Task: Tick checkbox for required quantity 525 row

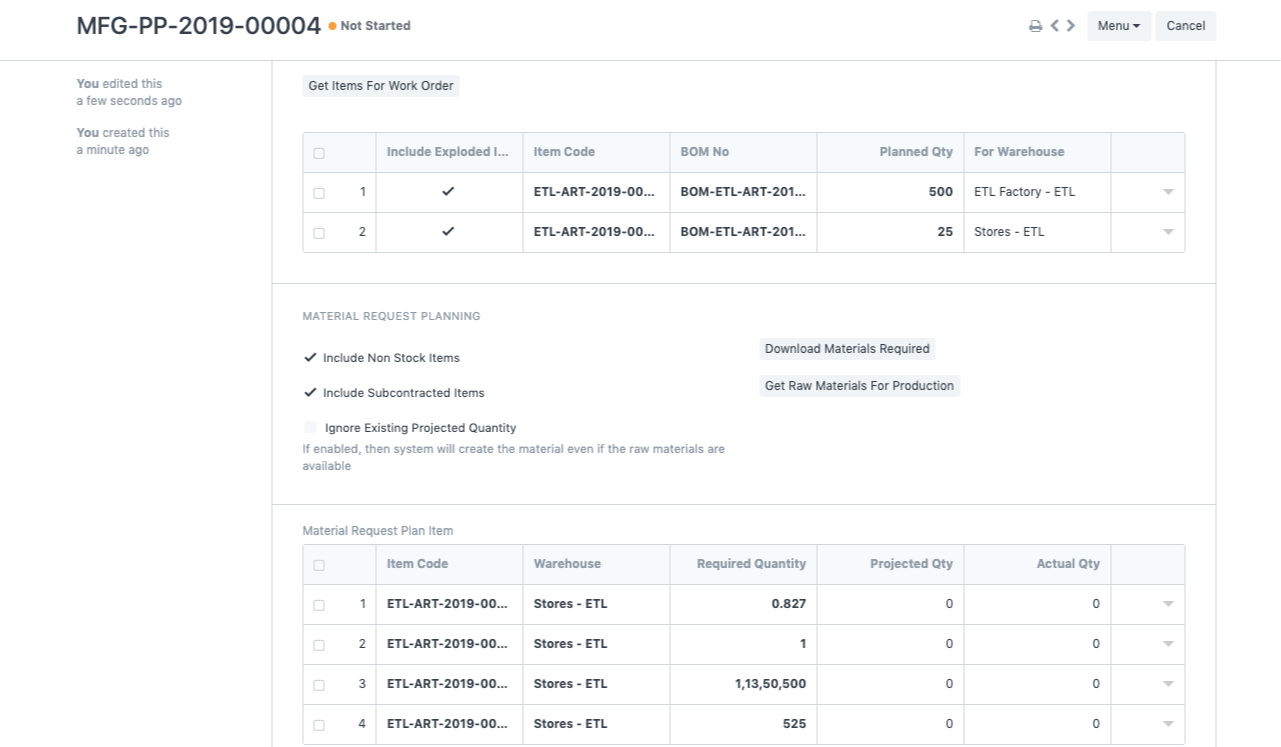Action: pyautogui.click(x=319, y=725)
